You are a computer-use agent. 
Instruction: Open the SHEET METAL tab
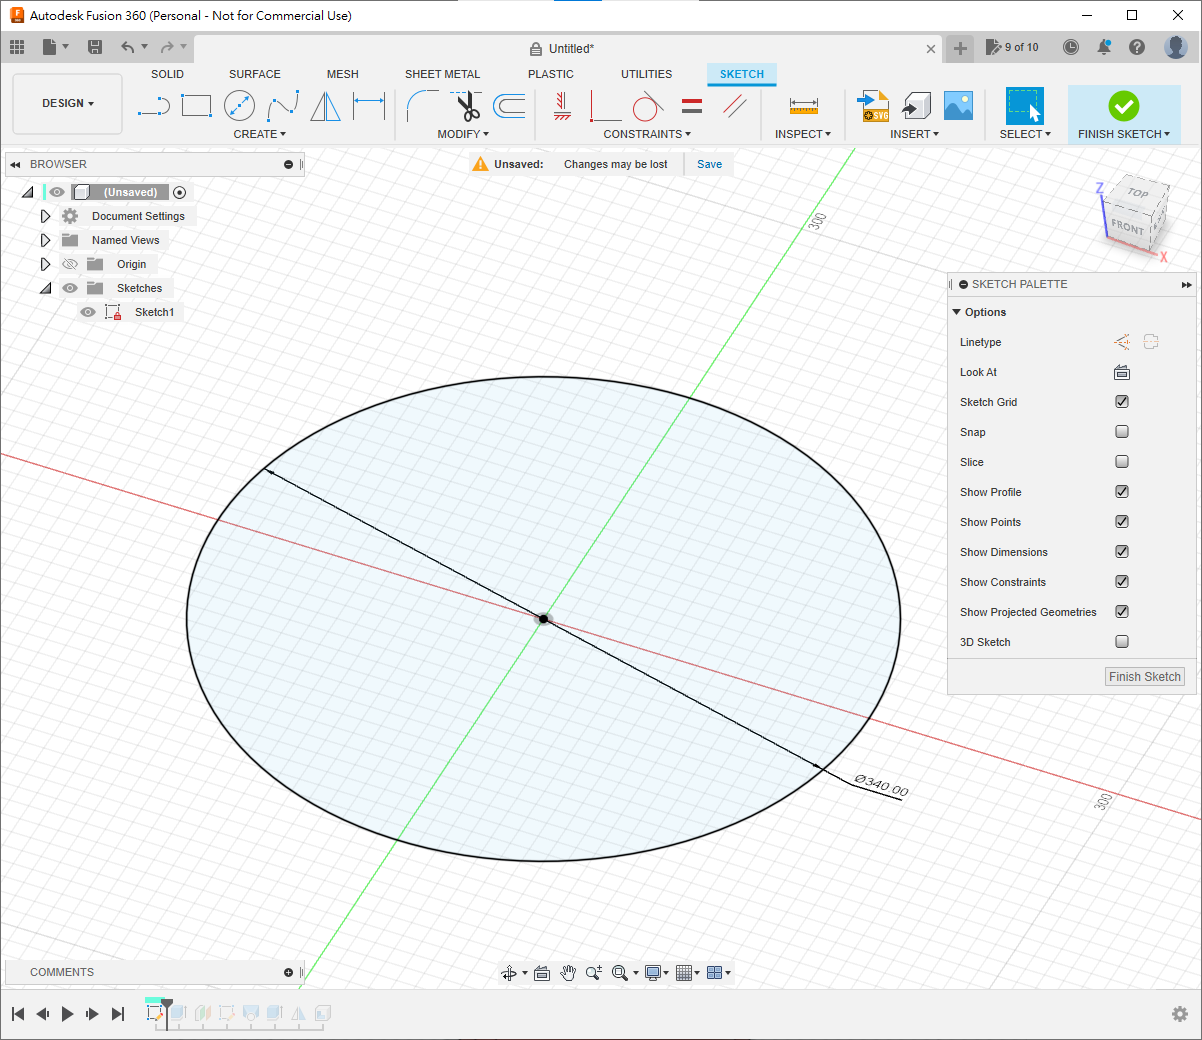(442, 74)
